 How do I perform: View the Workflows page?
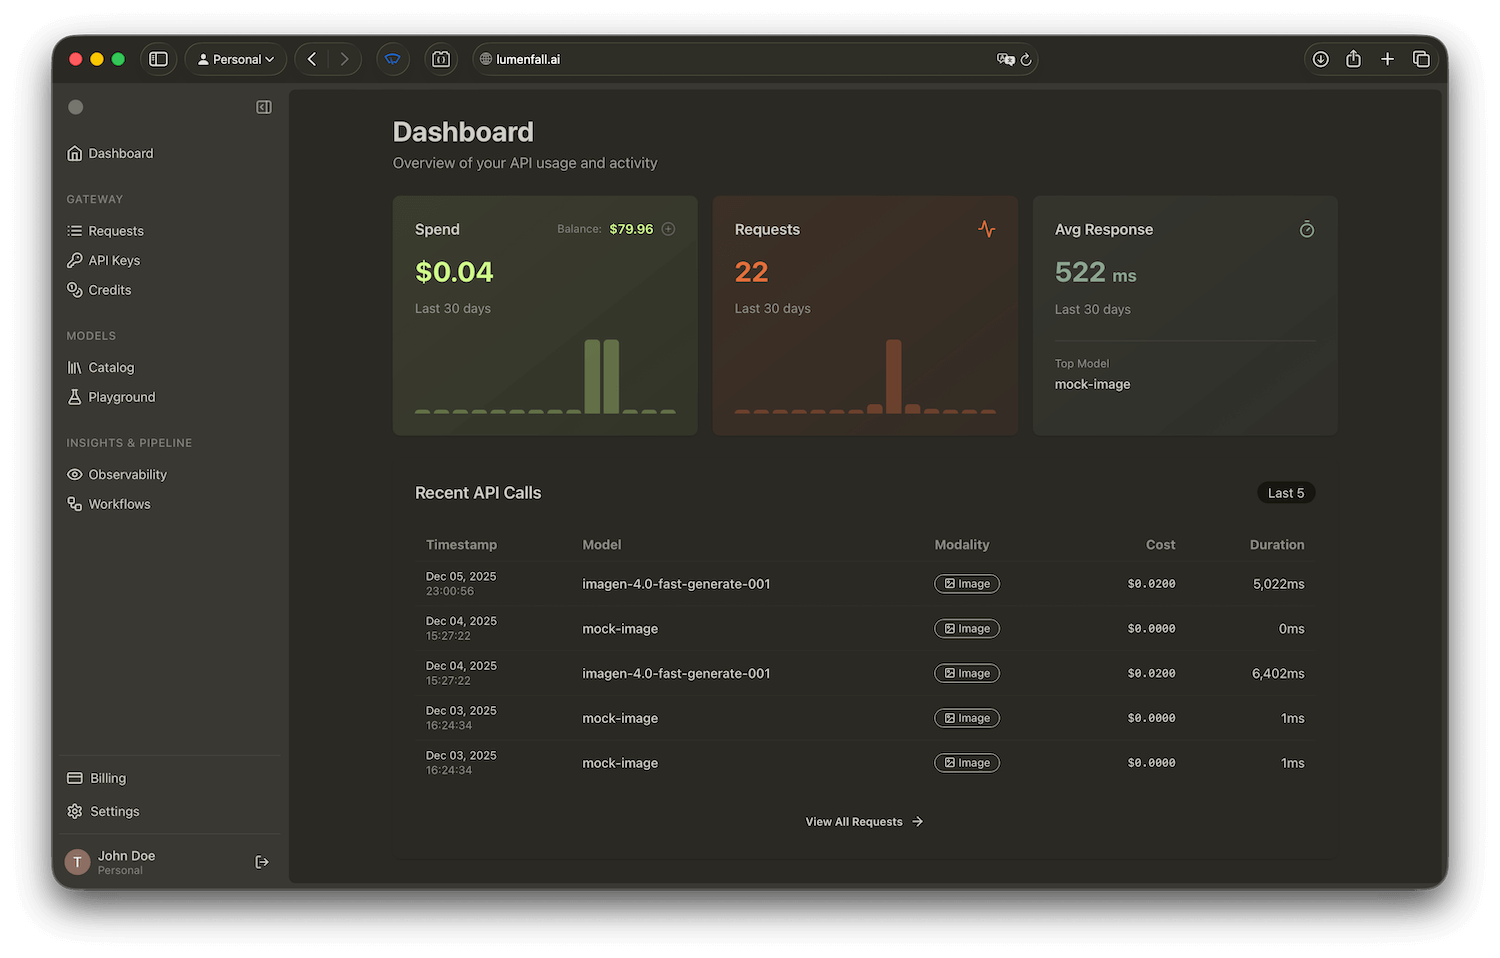coord(119,503)
